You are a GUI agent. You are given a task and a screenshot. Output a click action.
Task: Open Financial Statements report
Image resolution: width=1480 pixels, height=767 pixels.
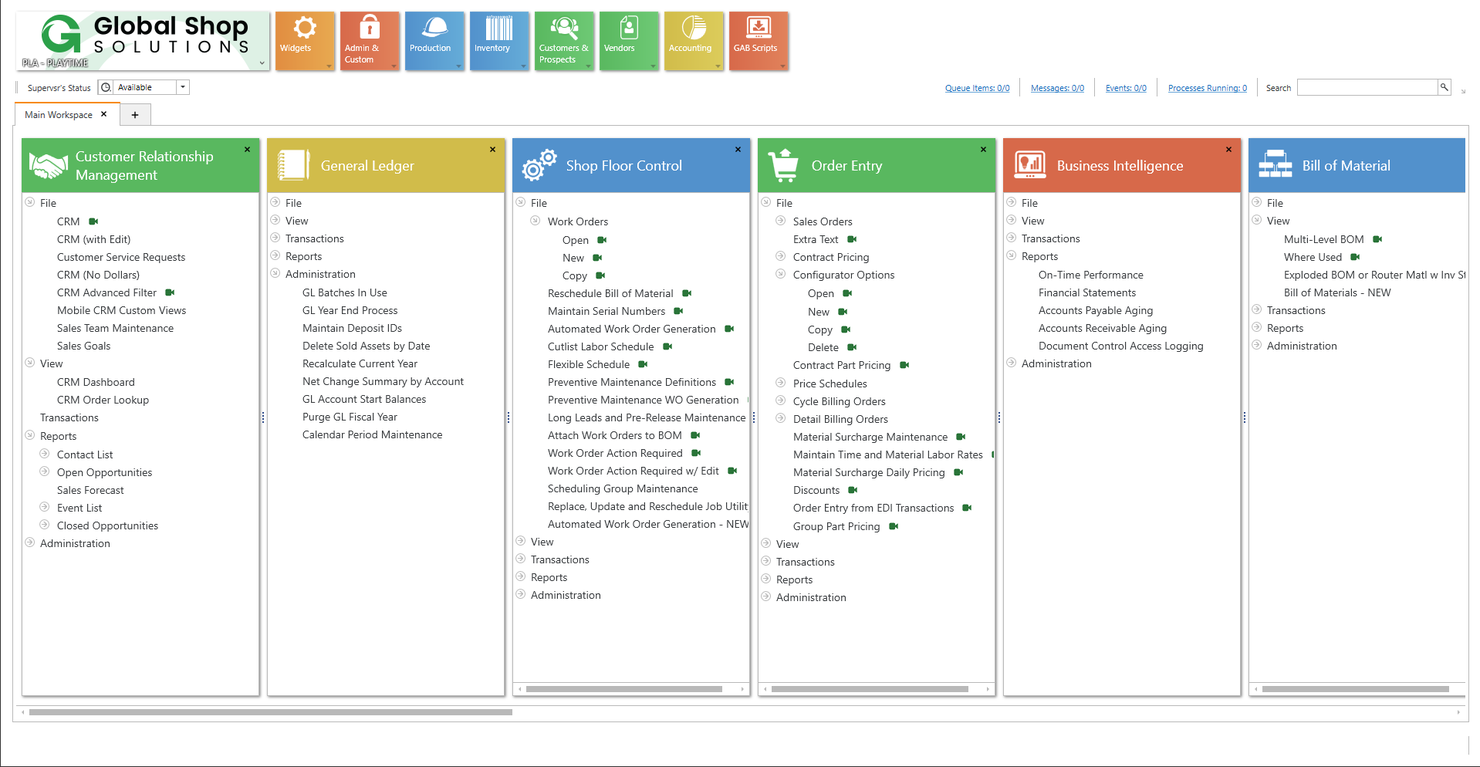point(1087,293)
